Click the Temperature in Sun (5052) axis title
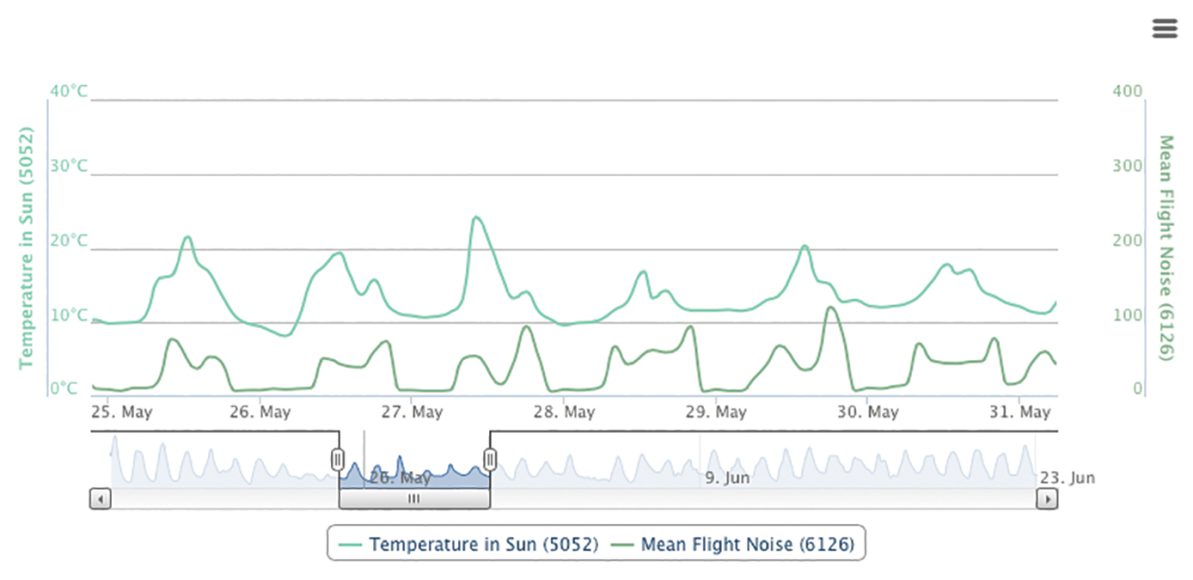The height and width of the screenshot is (580, 1193). [x=27, y=247]
